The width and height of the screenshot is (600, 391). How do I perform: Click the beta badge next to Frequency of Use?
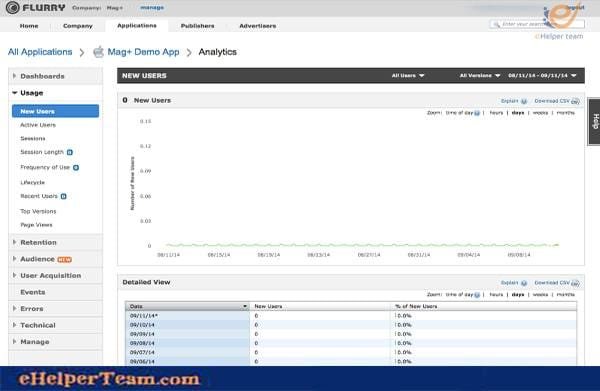pyautogui.click(x=76, y=168)
